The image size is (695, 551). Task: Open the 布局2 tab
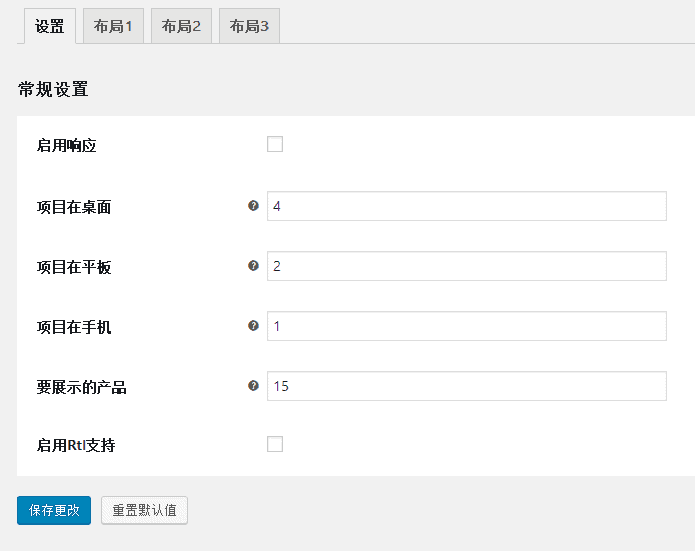(x=181, y=26)
